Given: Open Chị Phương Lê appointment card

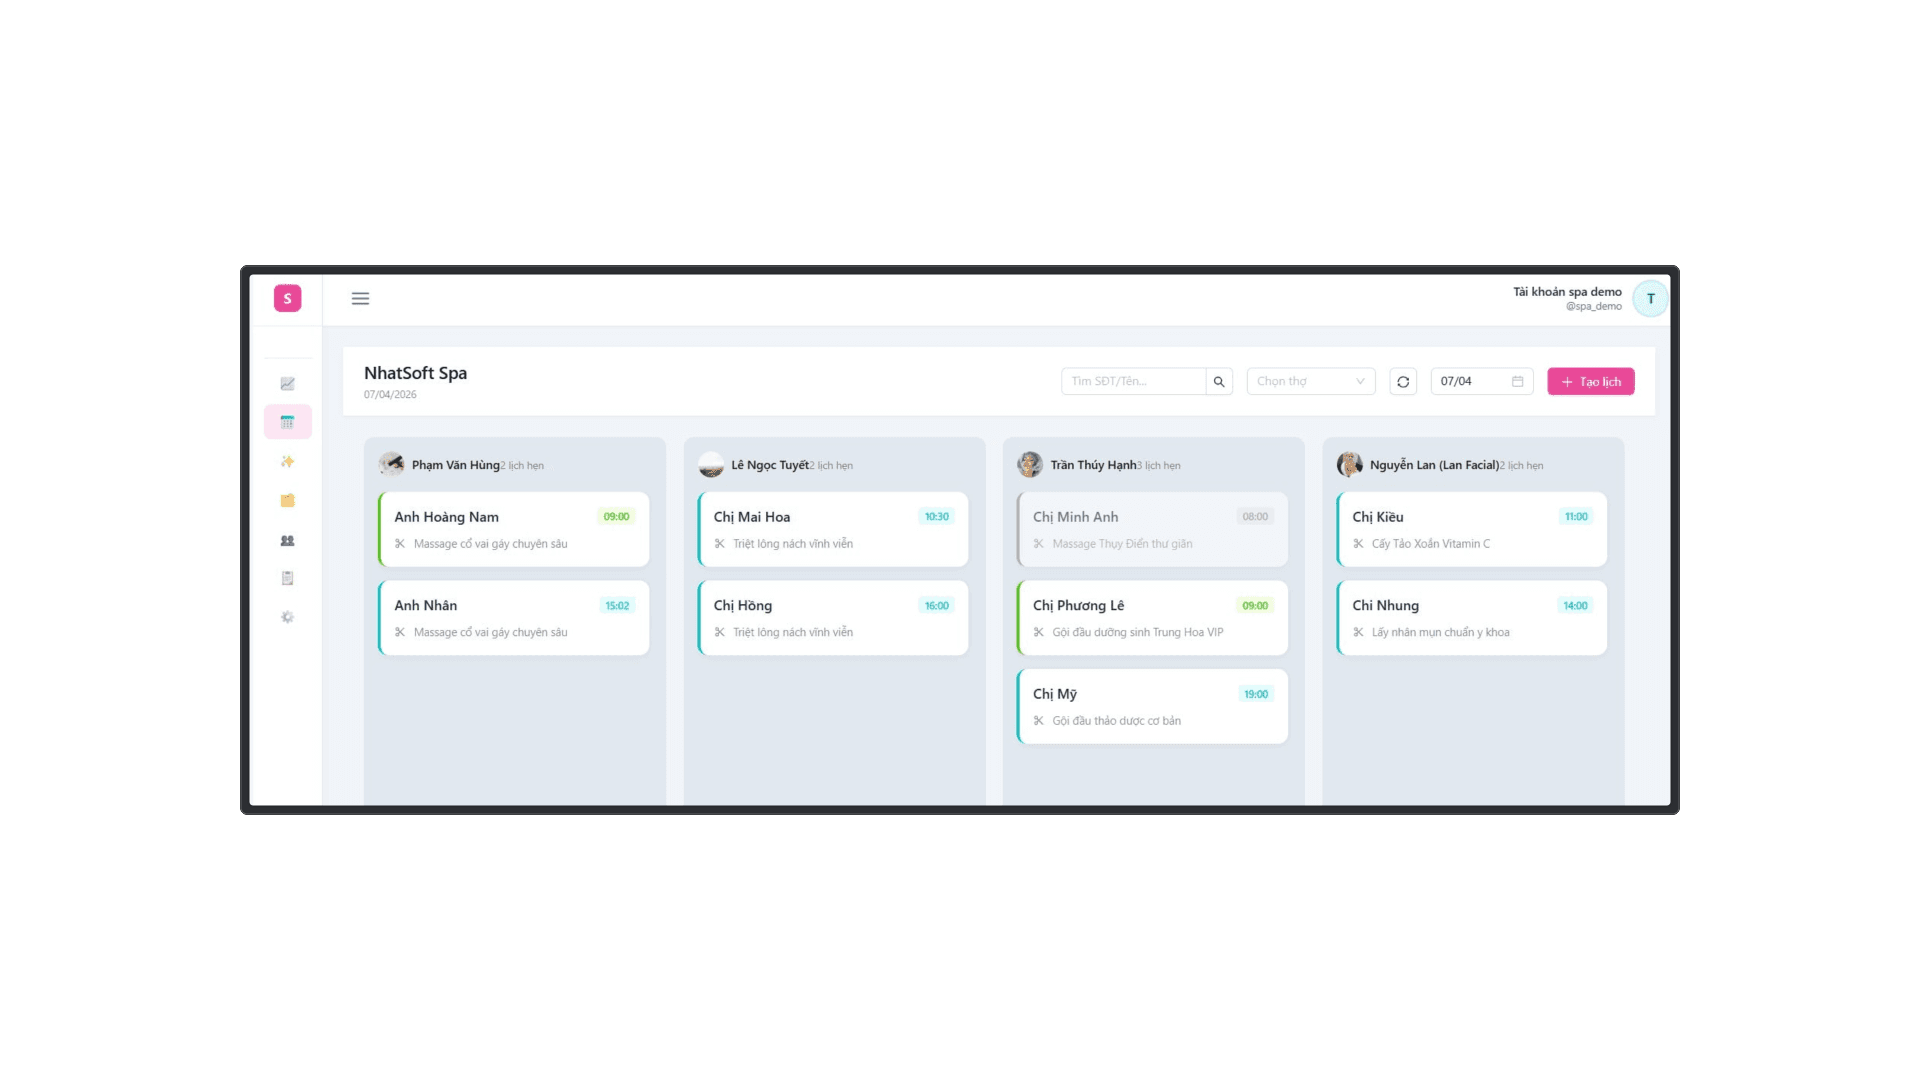Looking at the screenshot, I should (1152, 618).
